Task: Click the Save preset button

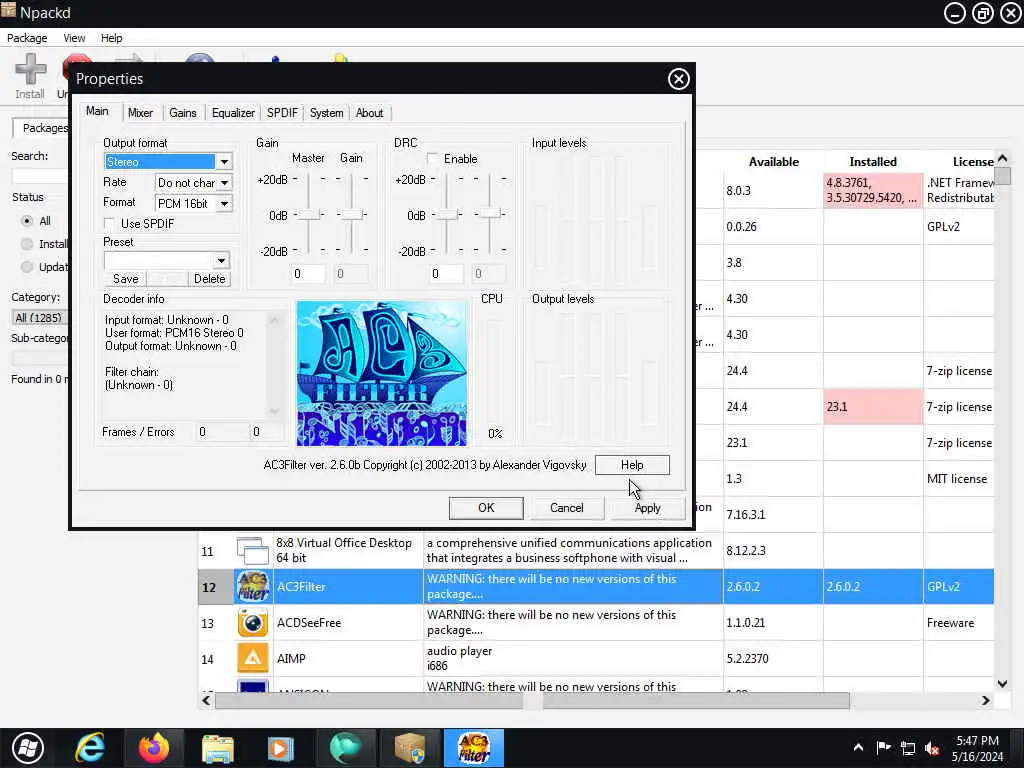Action: (x=125, y=279)
